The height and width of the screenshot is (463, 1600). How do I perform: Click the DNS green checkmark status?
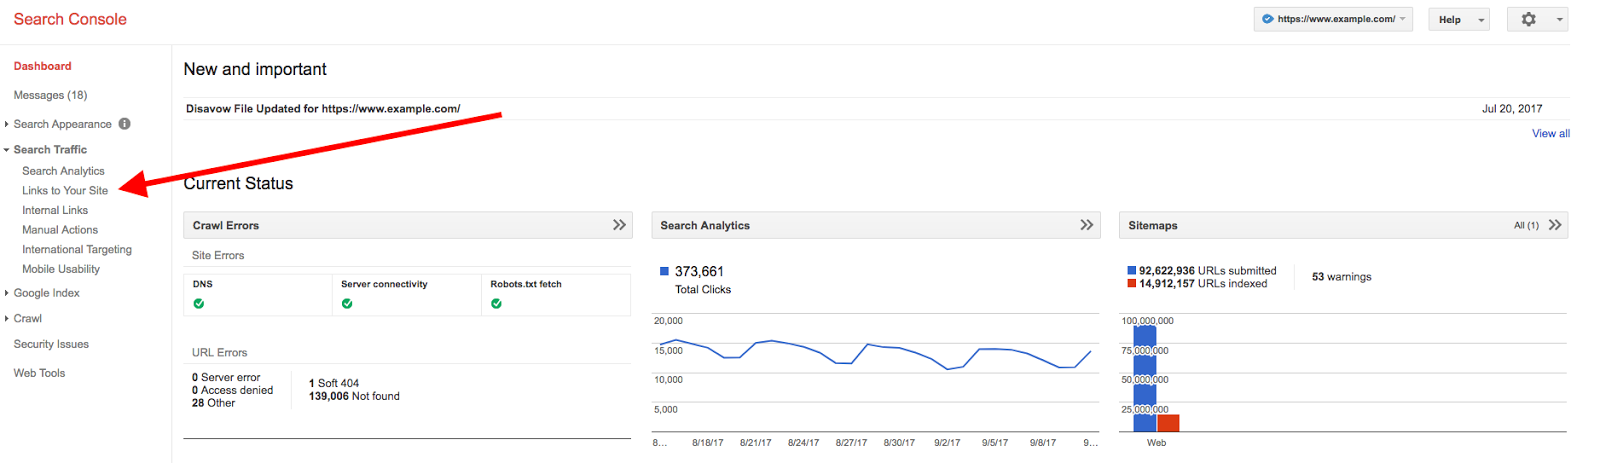click(x=199, y=304)
